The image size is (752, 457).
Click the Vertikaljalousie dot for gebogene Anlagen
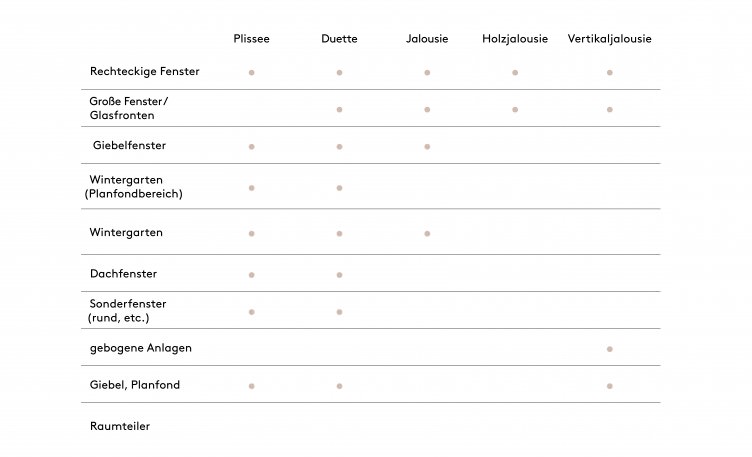[609, 349]
